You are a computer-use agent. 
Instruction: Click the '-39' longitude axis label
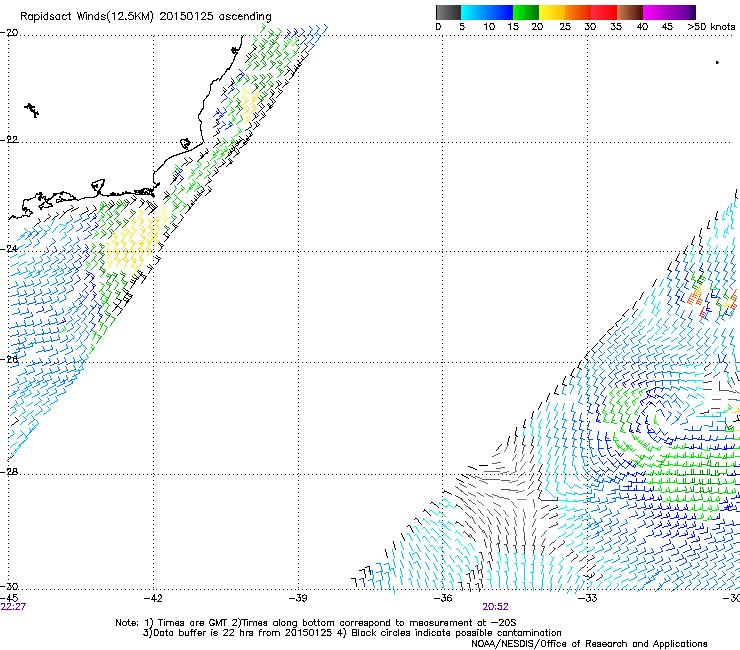pyautogui.click(x=298, y=598)
